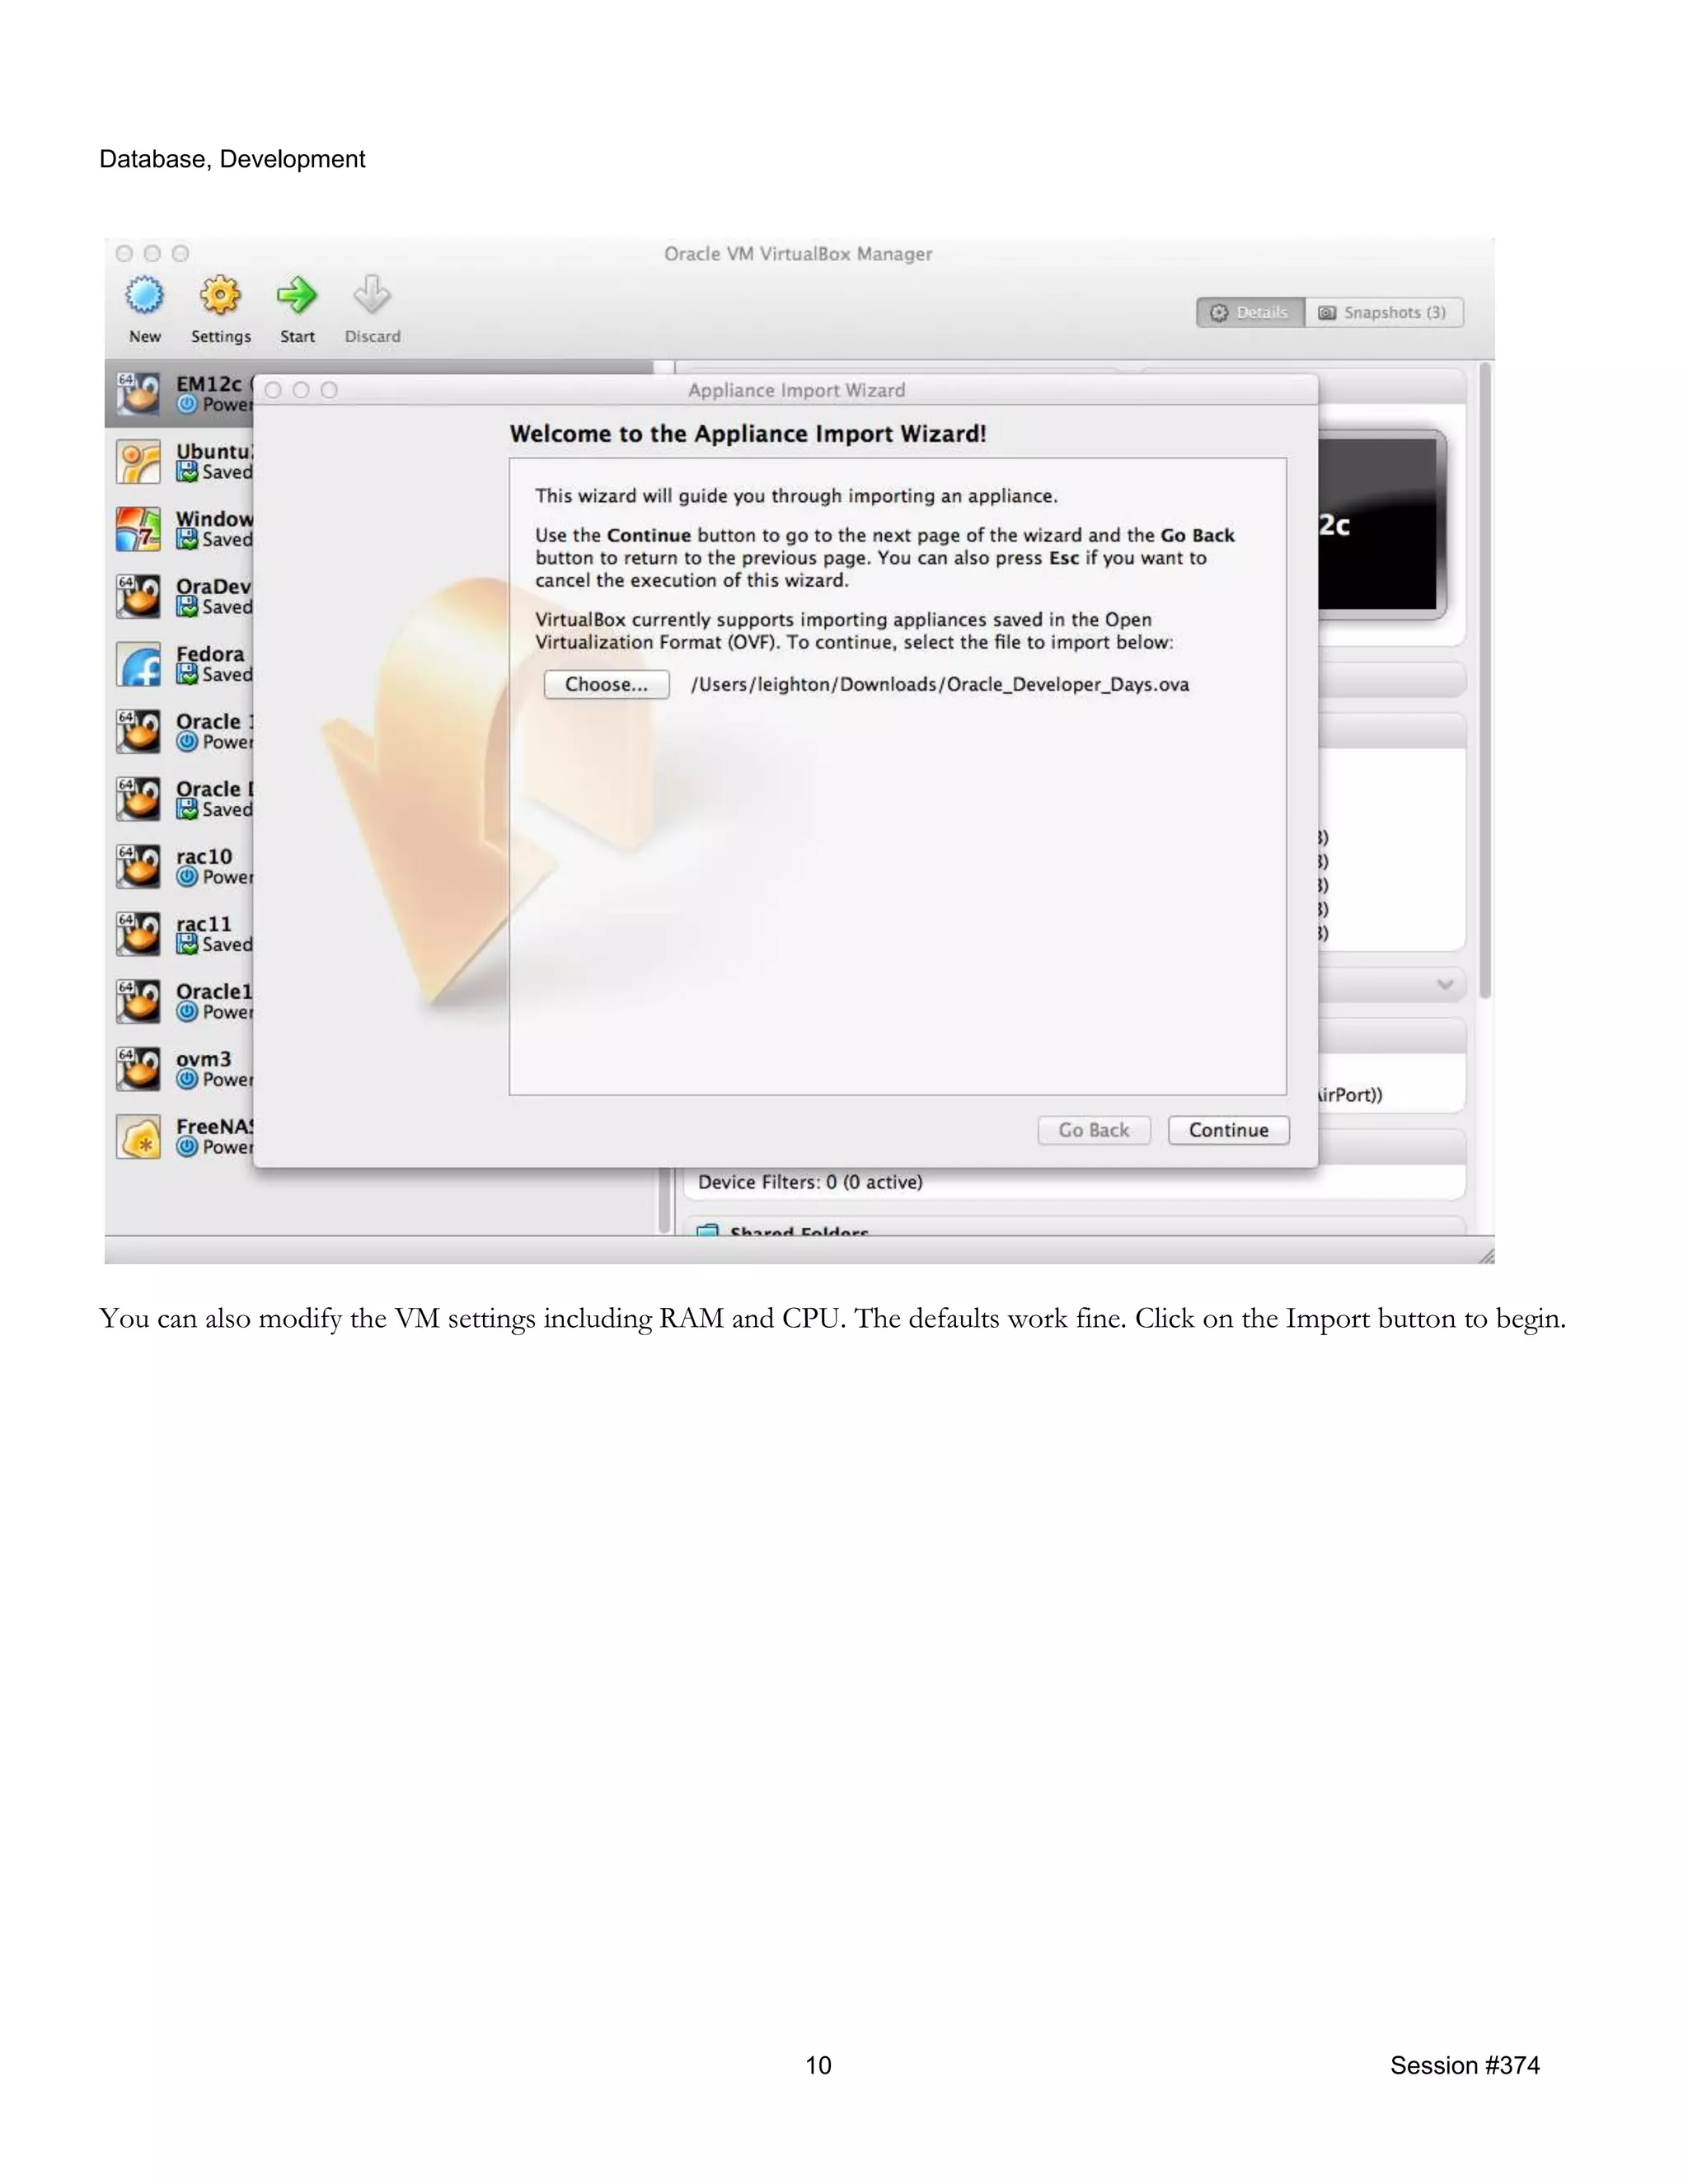Viewport: 1688px width, 2184px height.
Task: Click the rac11 saved state icon
Action: point(187,944)
